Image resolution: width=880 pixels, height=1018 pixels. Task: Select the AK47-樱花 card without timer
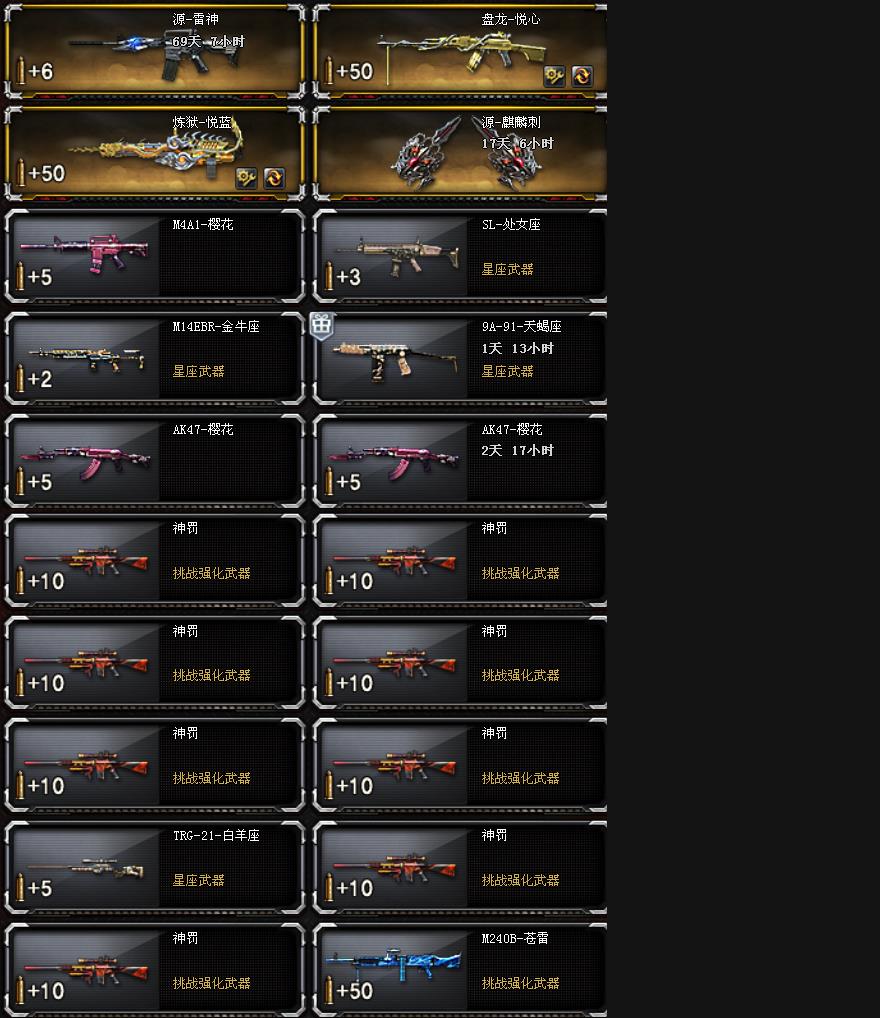click(155, 460)
